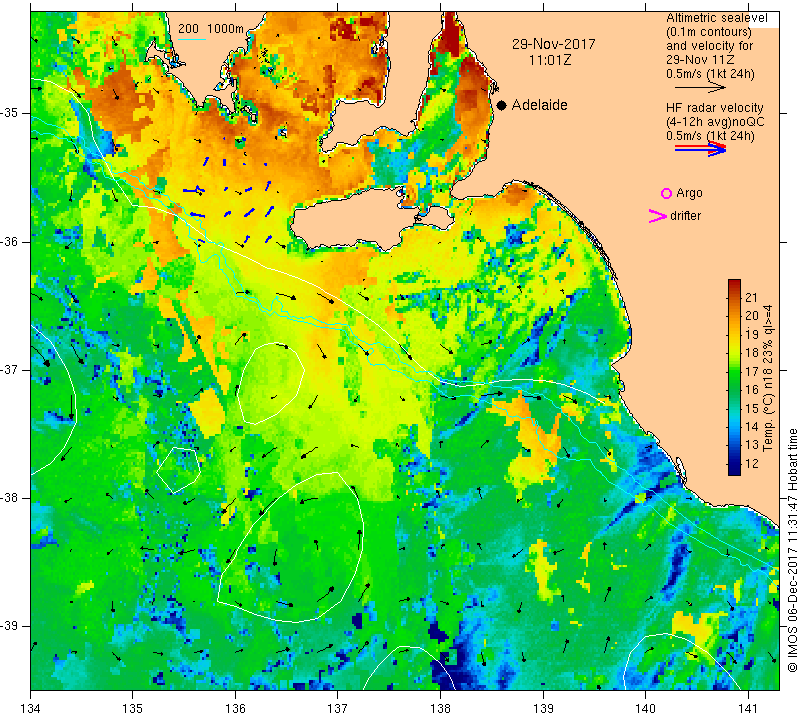This screenshot has width=800, height=720.
Task: Click the '135' longitude axis label
Action: pos(133,708)
